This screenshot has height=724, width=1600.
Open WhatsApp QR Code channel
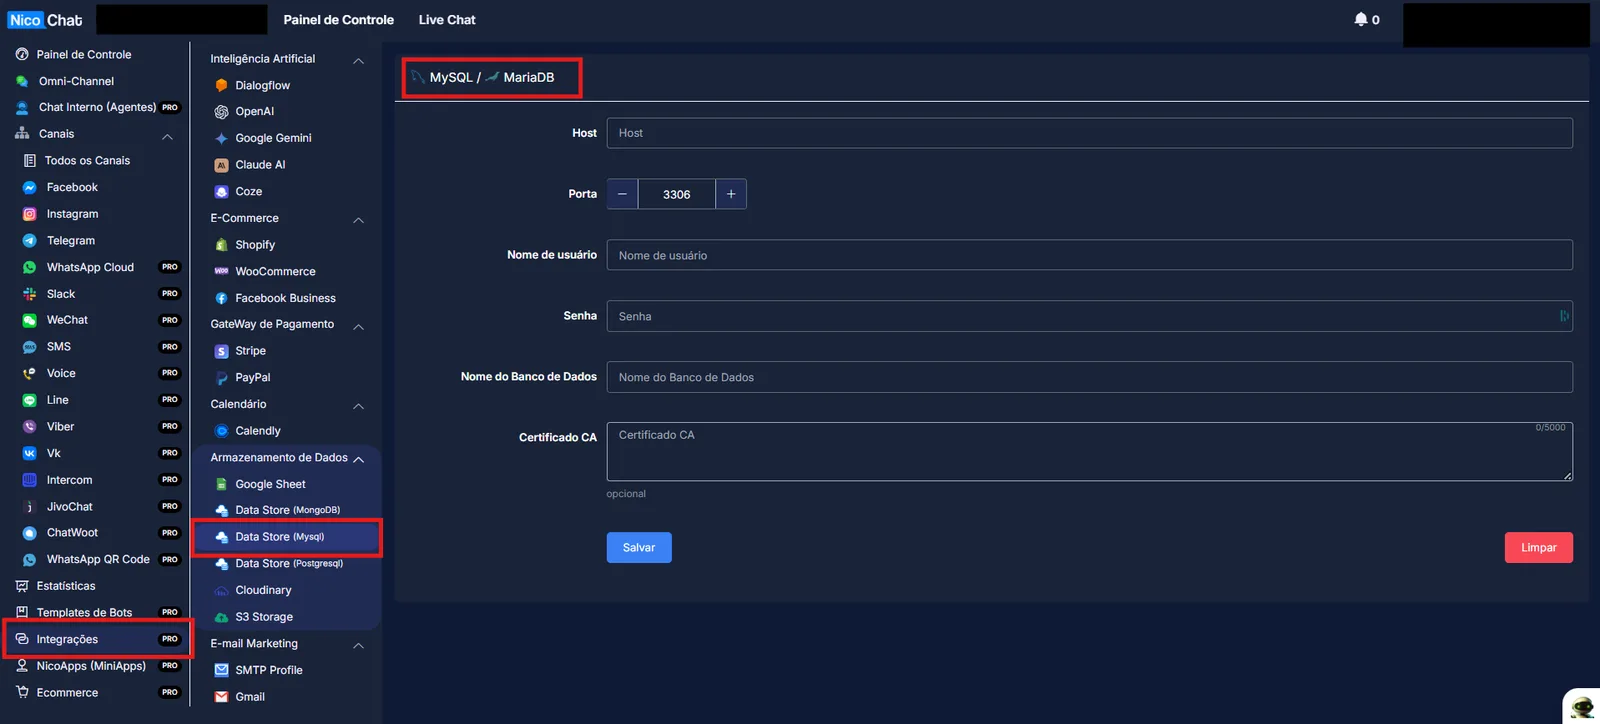click(98, 560)
